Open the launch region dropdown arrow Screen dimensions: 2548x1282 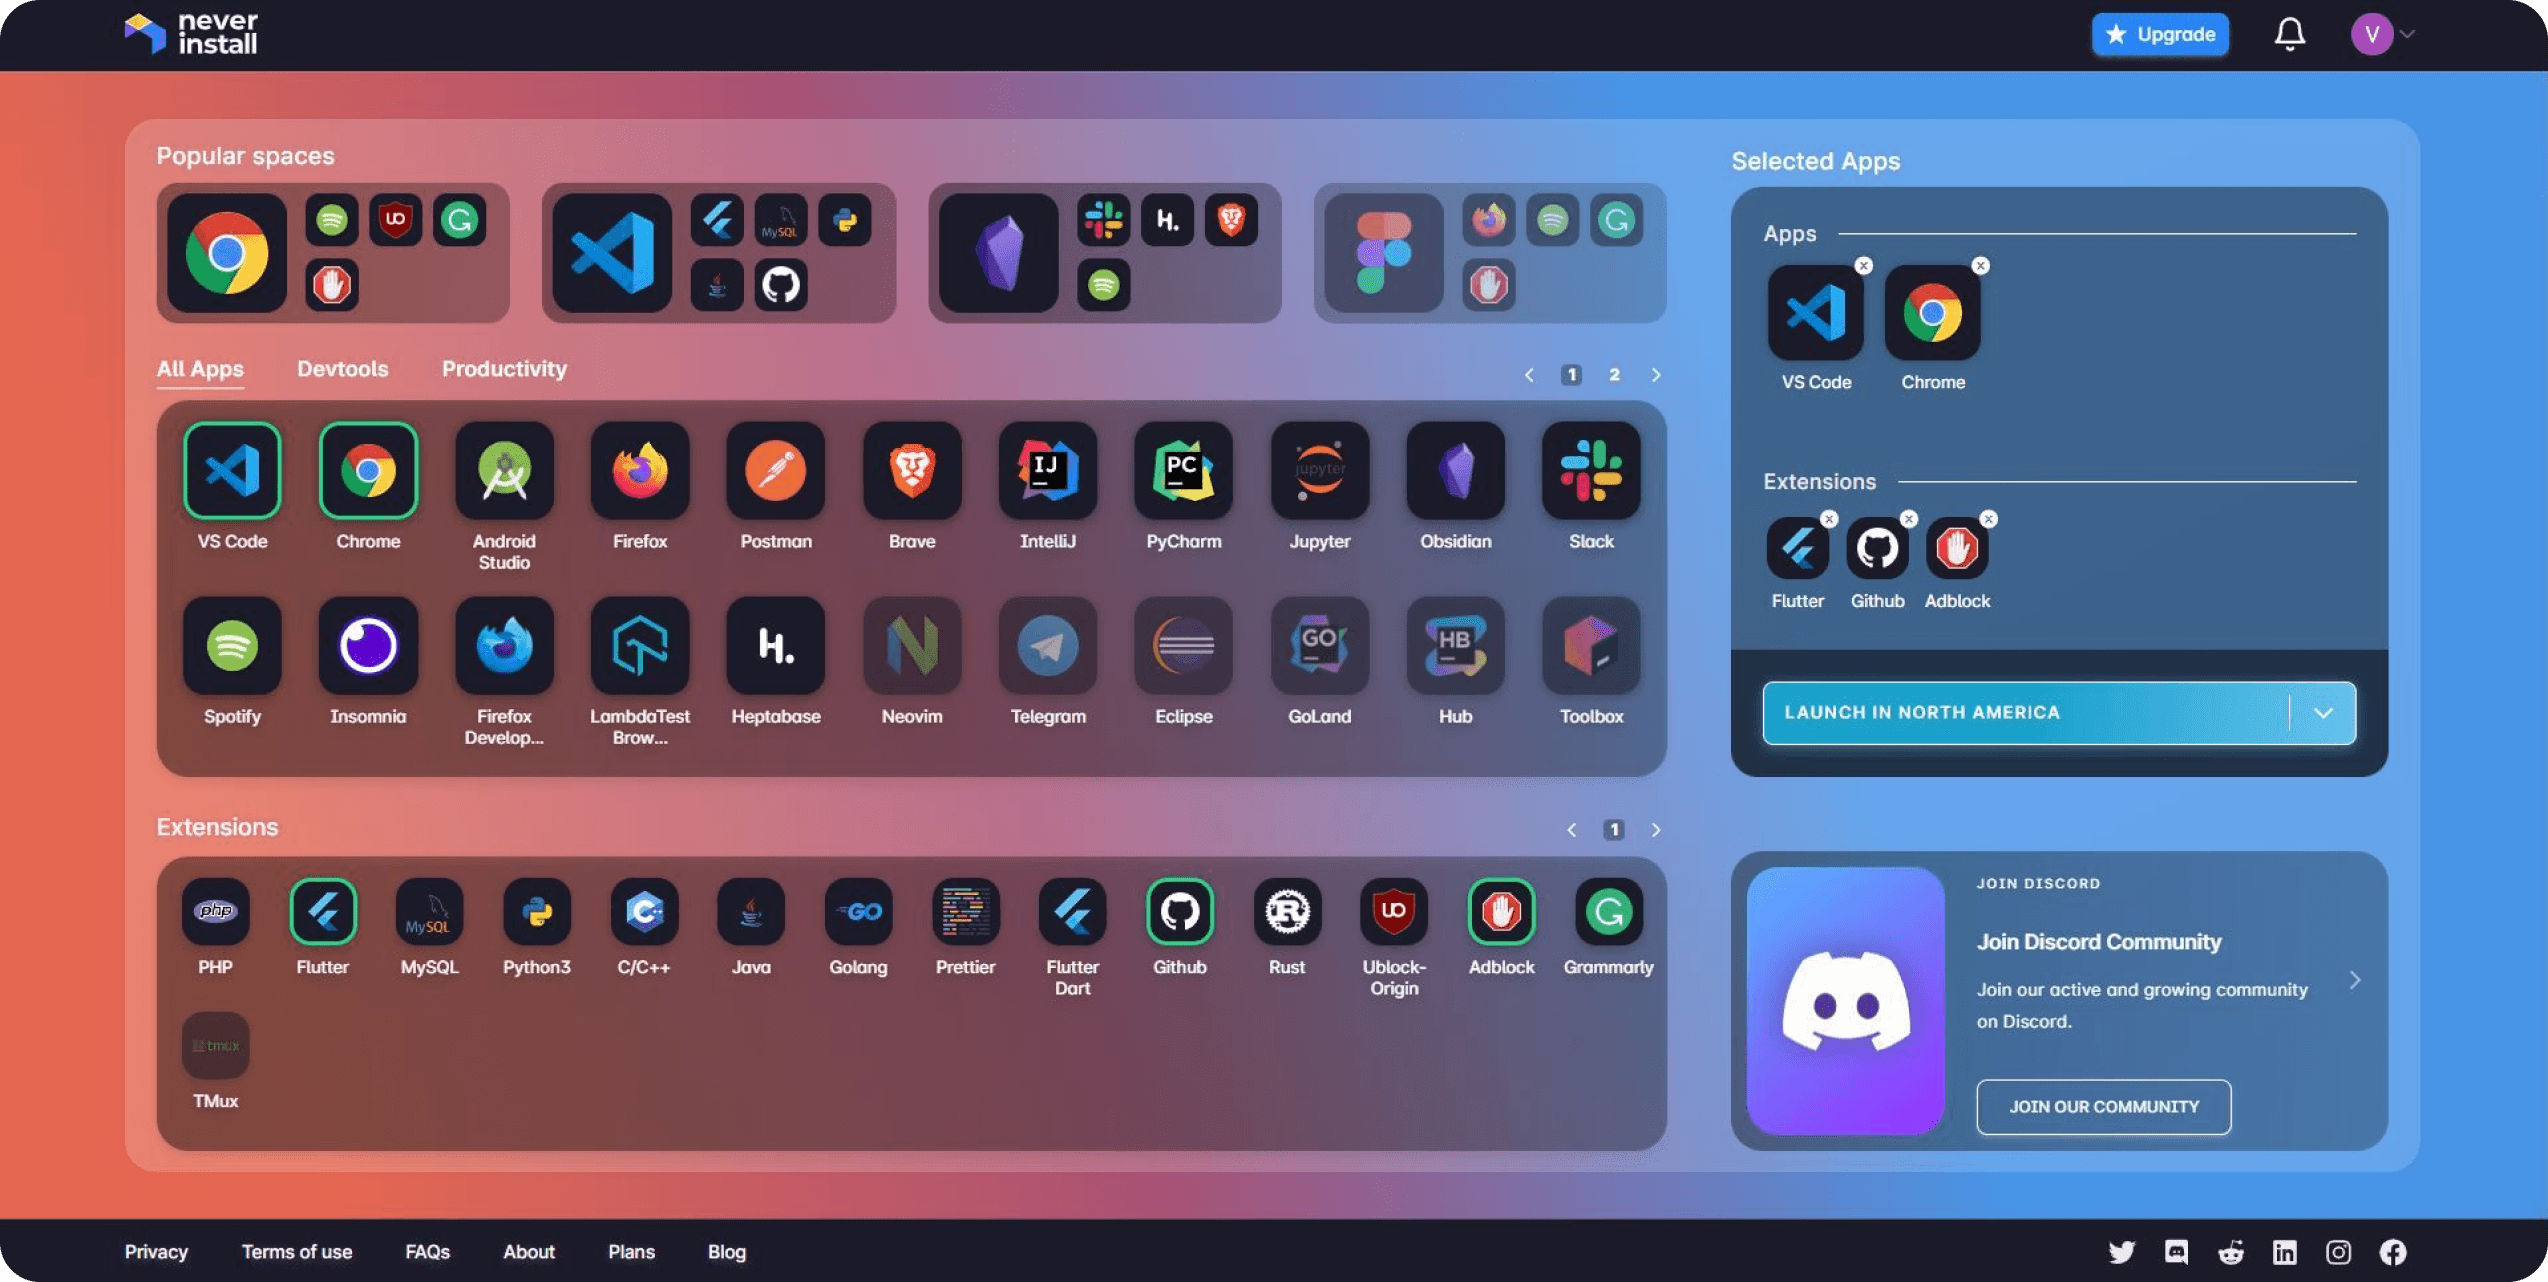click(2323, 713)
